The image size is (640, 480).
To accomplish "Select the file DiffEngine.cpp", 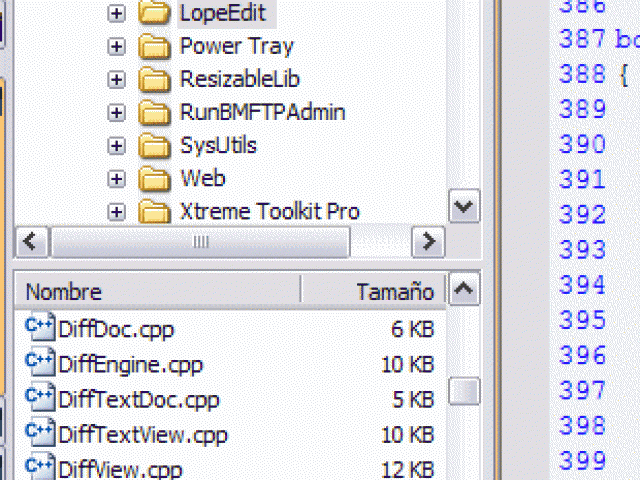I will [x=130, y=364].
